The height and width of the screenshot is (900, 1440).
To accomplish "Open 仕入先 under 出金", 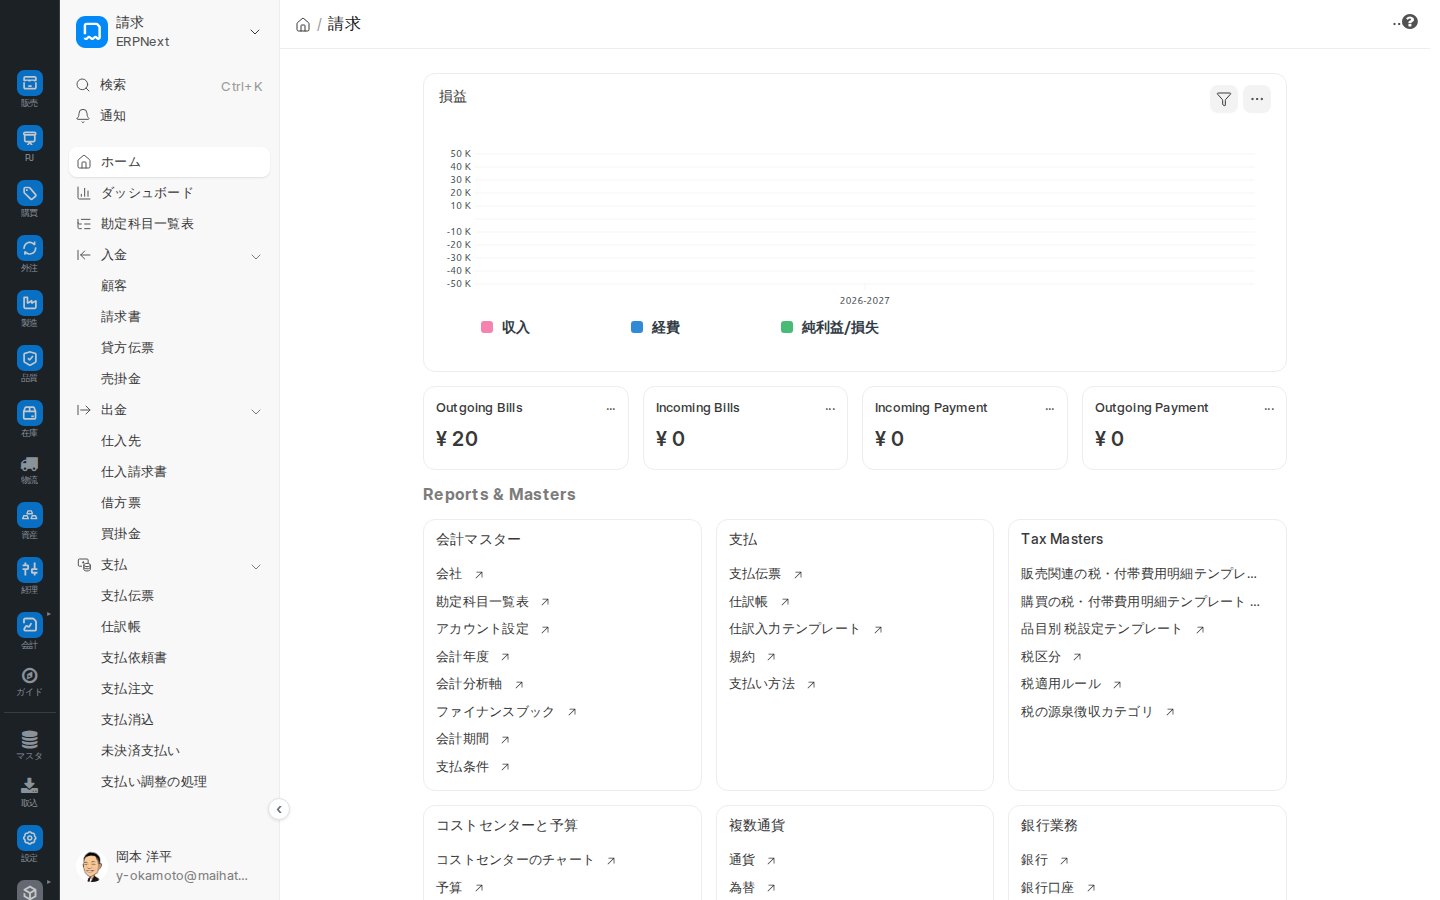I will click(x=169, y=441).
